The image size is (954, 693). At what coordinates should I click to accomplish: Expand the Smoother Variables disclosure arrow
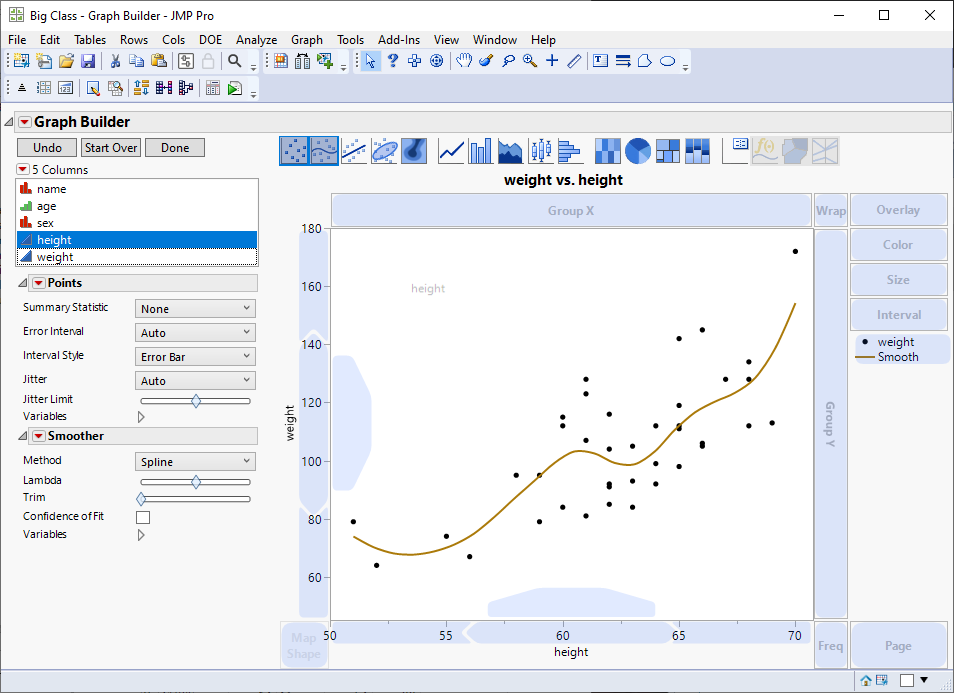click(141, 534)
